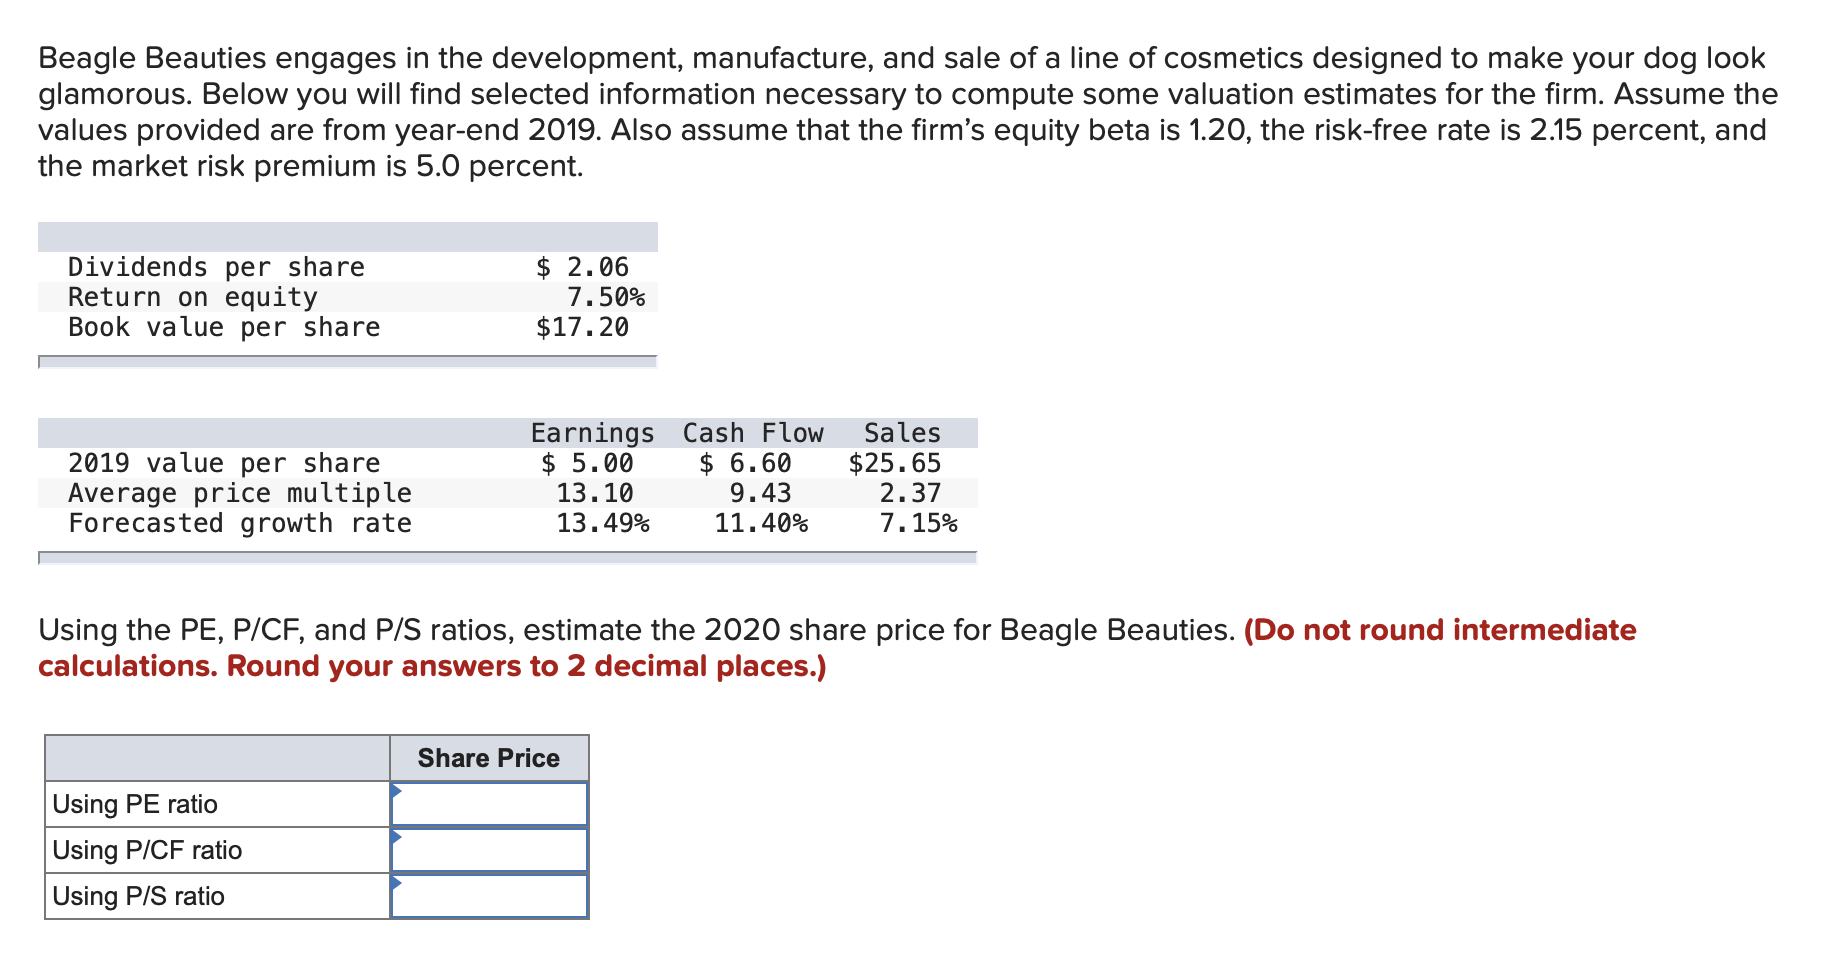Click the blue triangle marker in P/CF ratio cell
The image size is (1846, 968).
[396, 836]
